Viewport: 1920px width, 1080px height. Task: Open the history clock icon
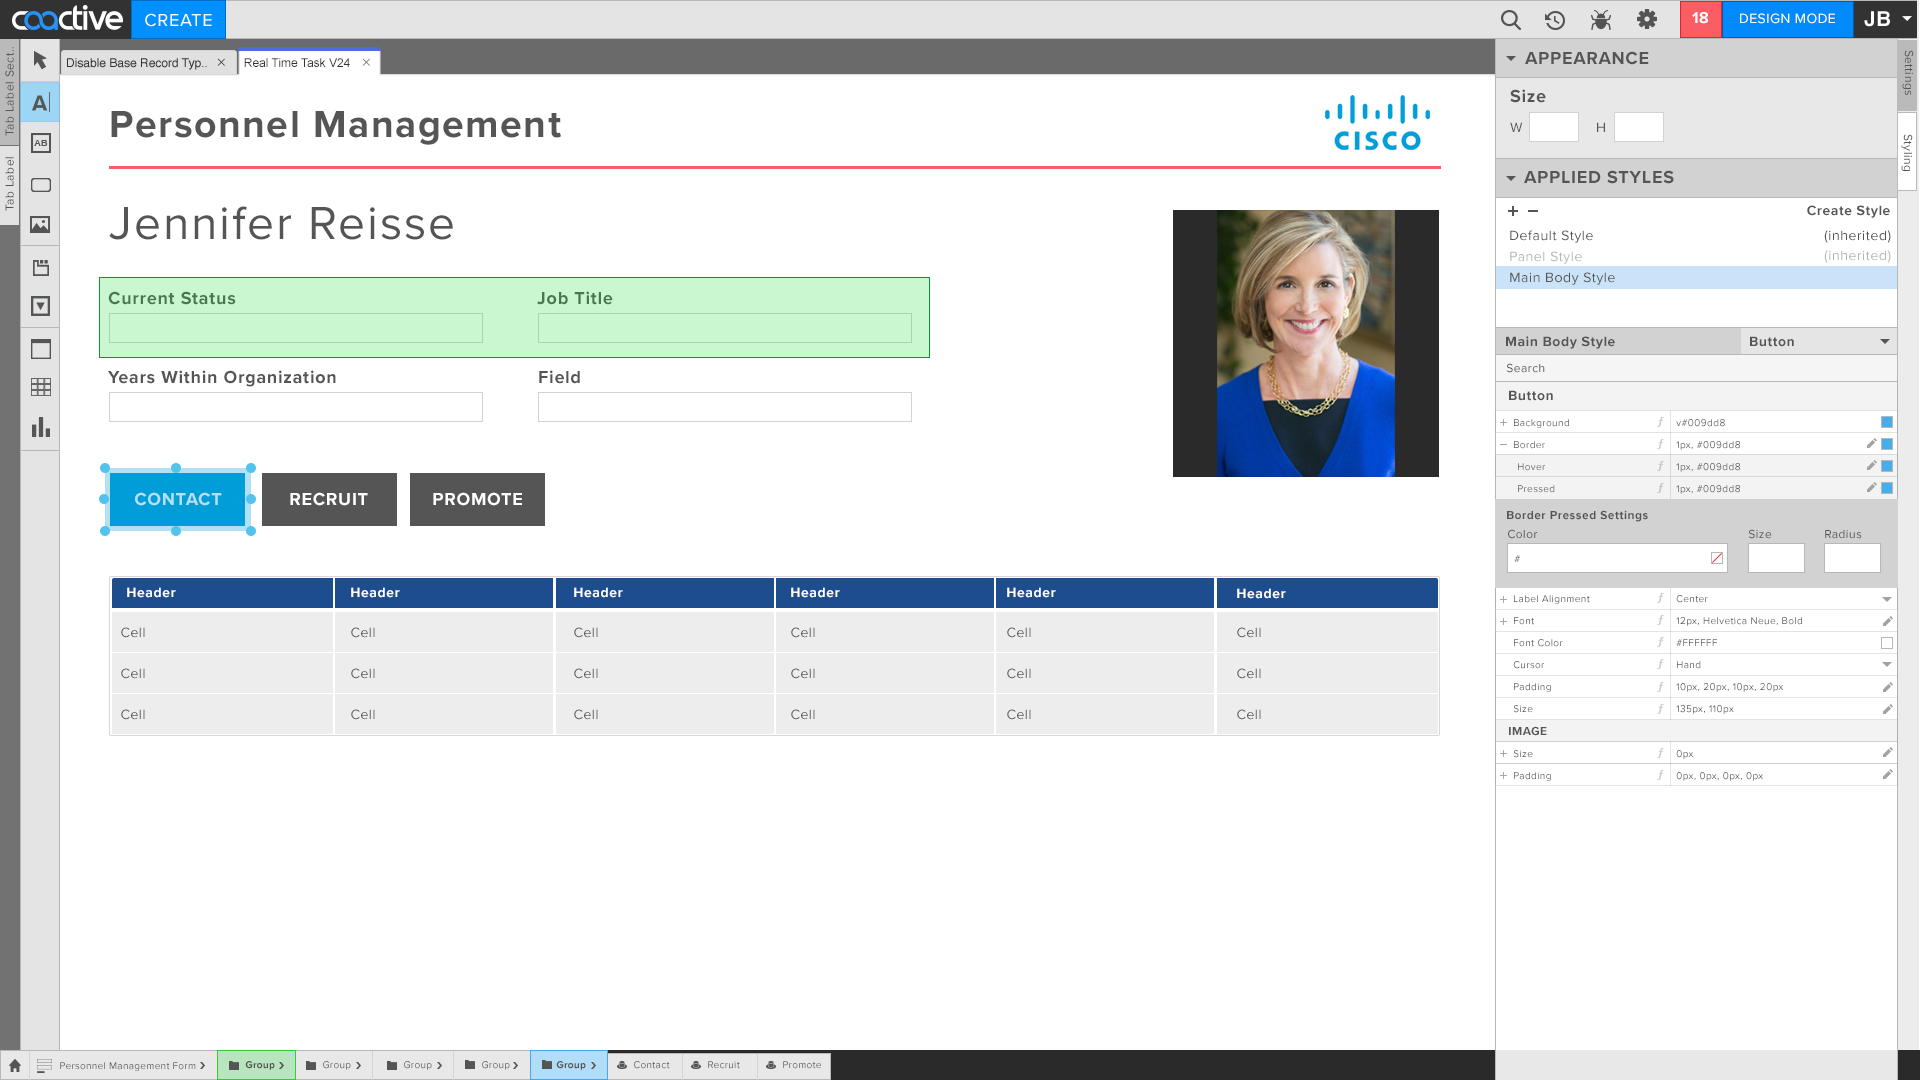click(x=1555, y=19)
